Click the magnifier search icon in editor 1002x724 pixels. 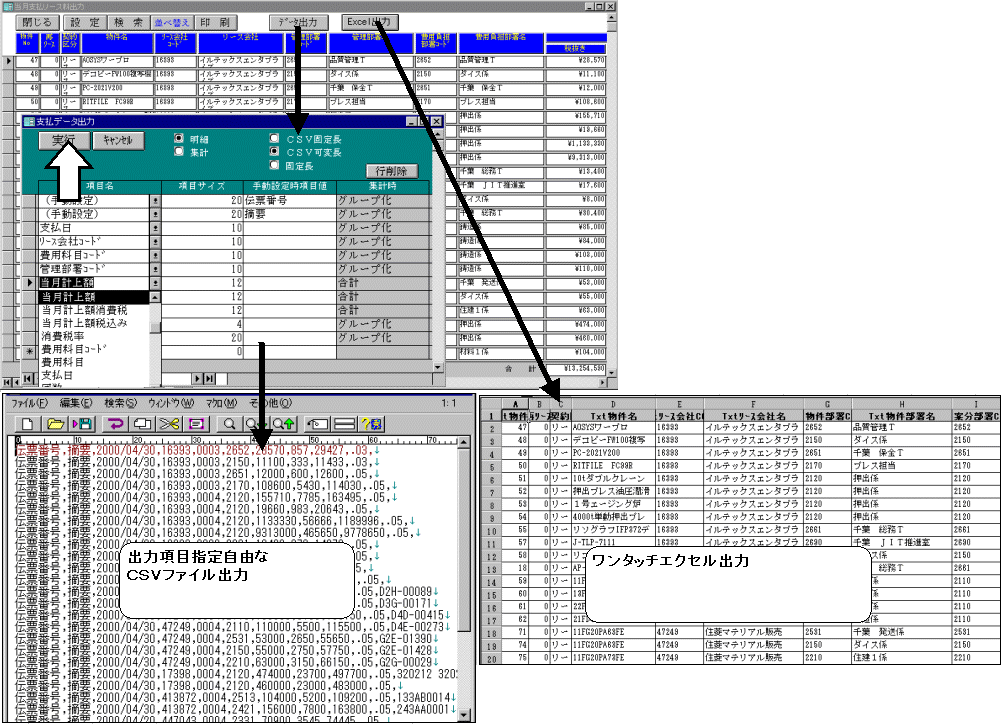[x=229, y=424]
